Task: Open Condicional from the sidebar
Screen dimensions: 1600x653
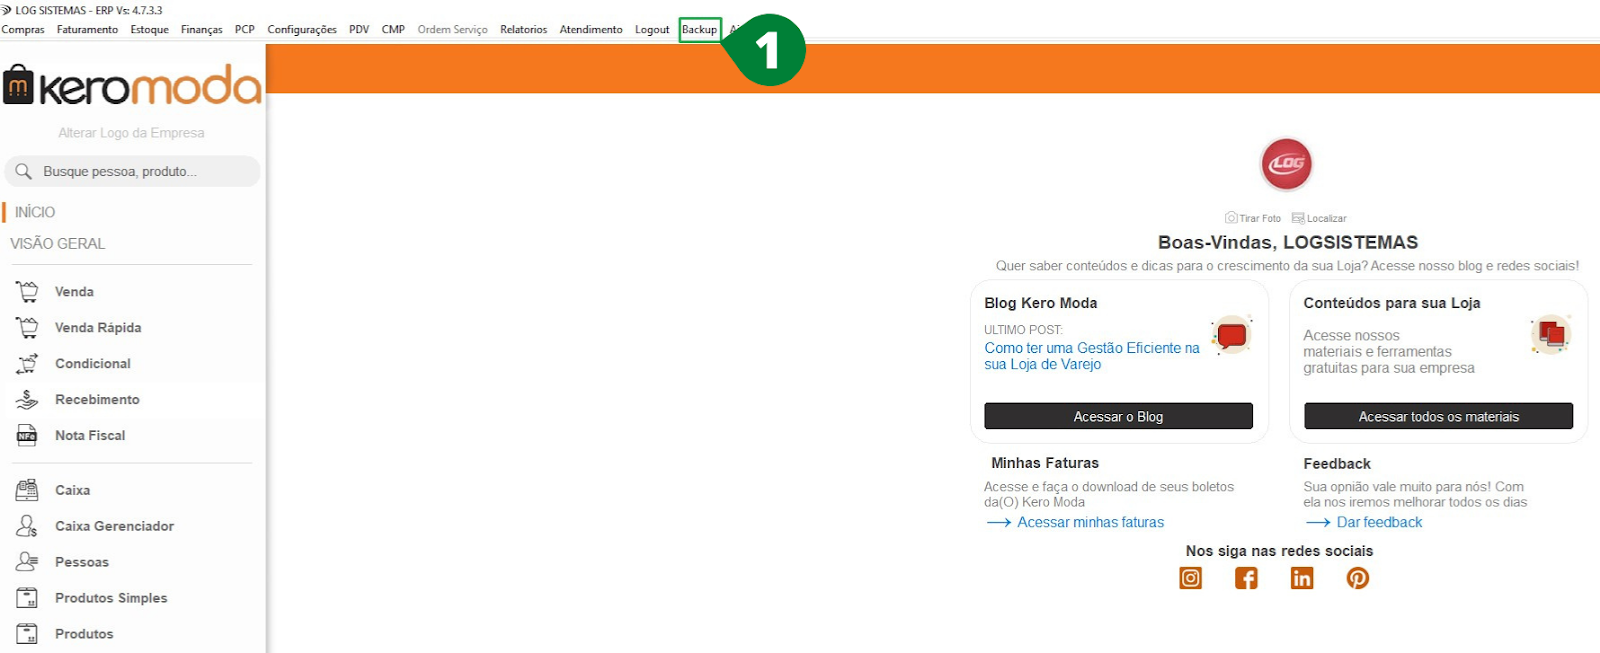Action: tap(93, 364)
